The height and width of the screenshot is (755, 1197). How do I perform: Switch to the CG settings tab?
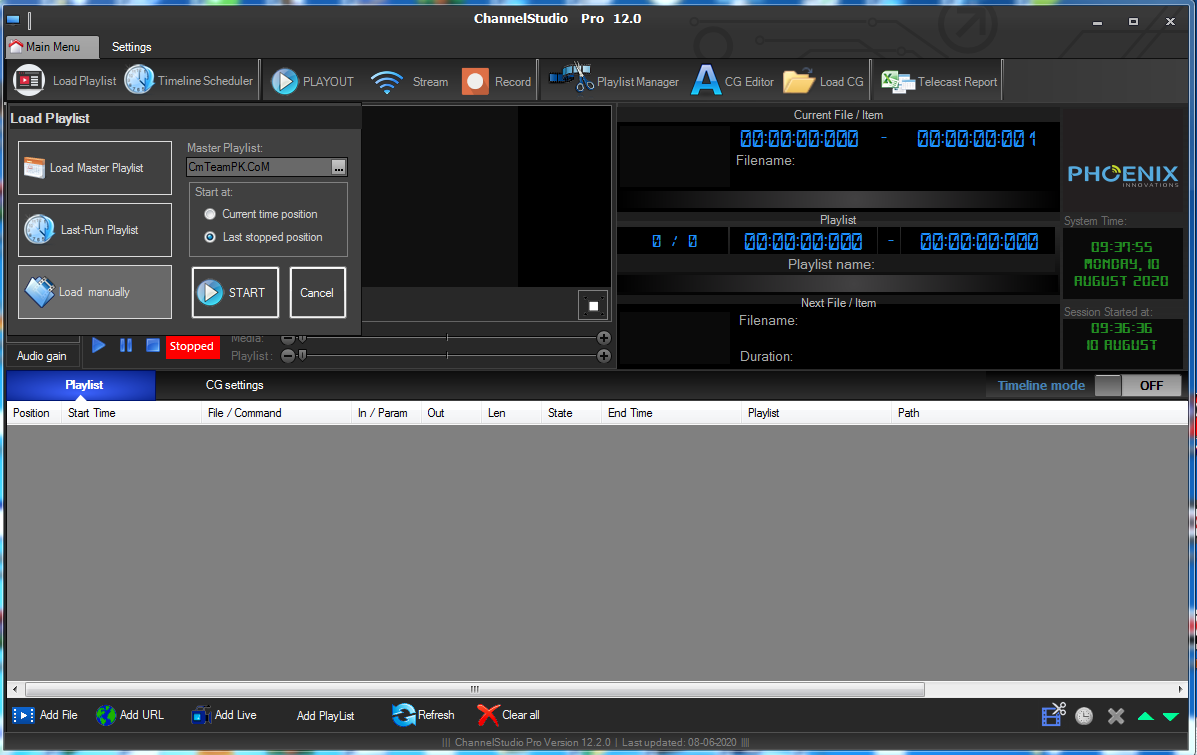[x=234, y=385]
